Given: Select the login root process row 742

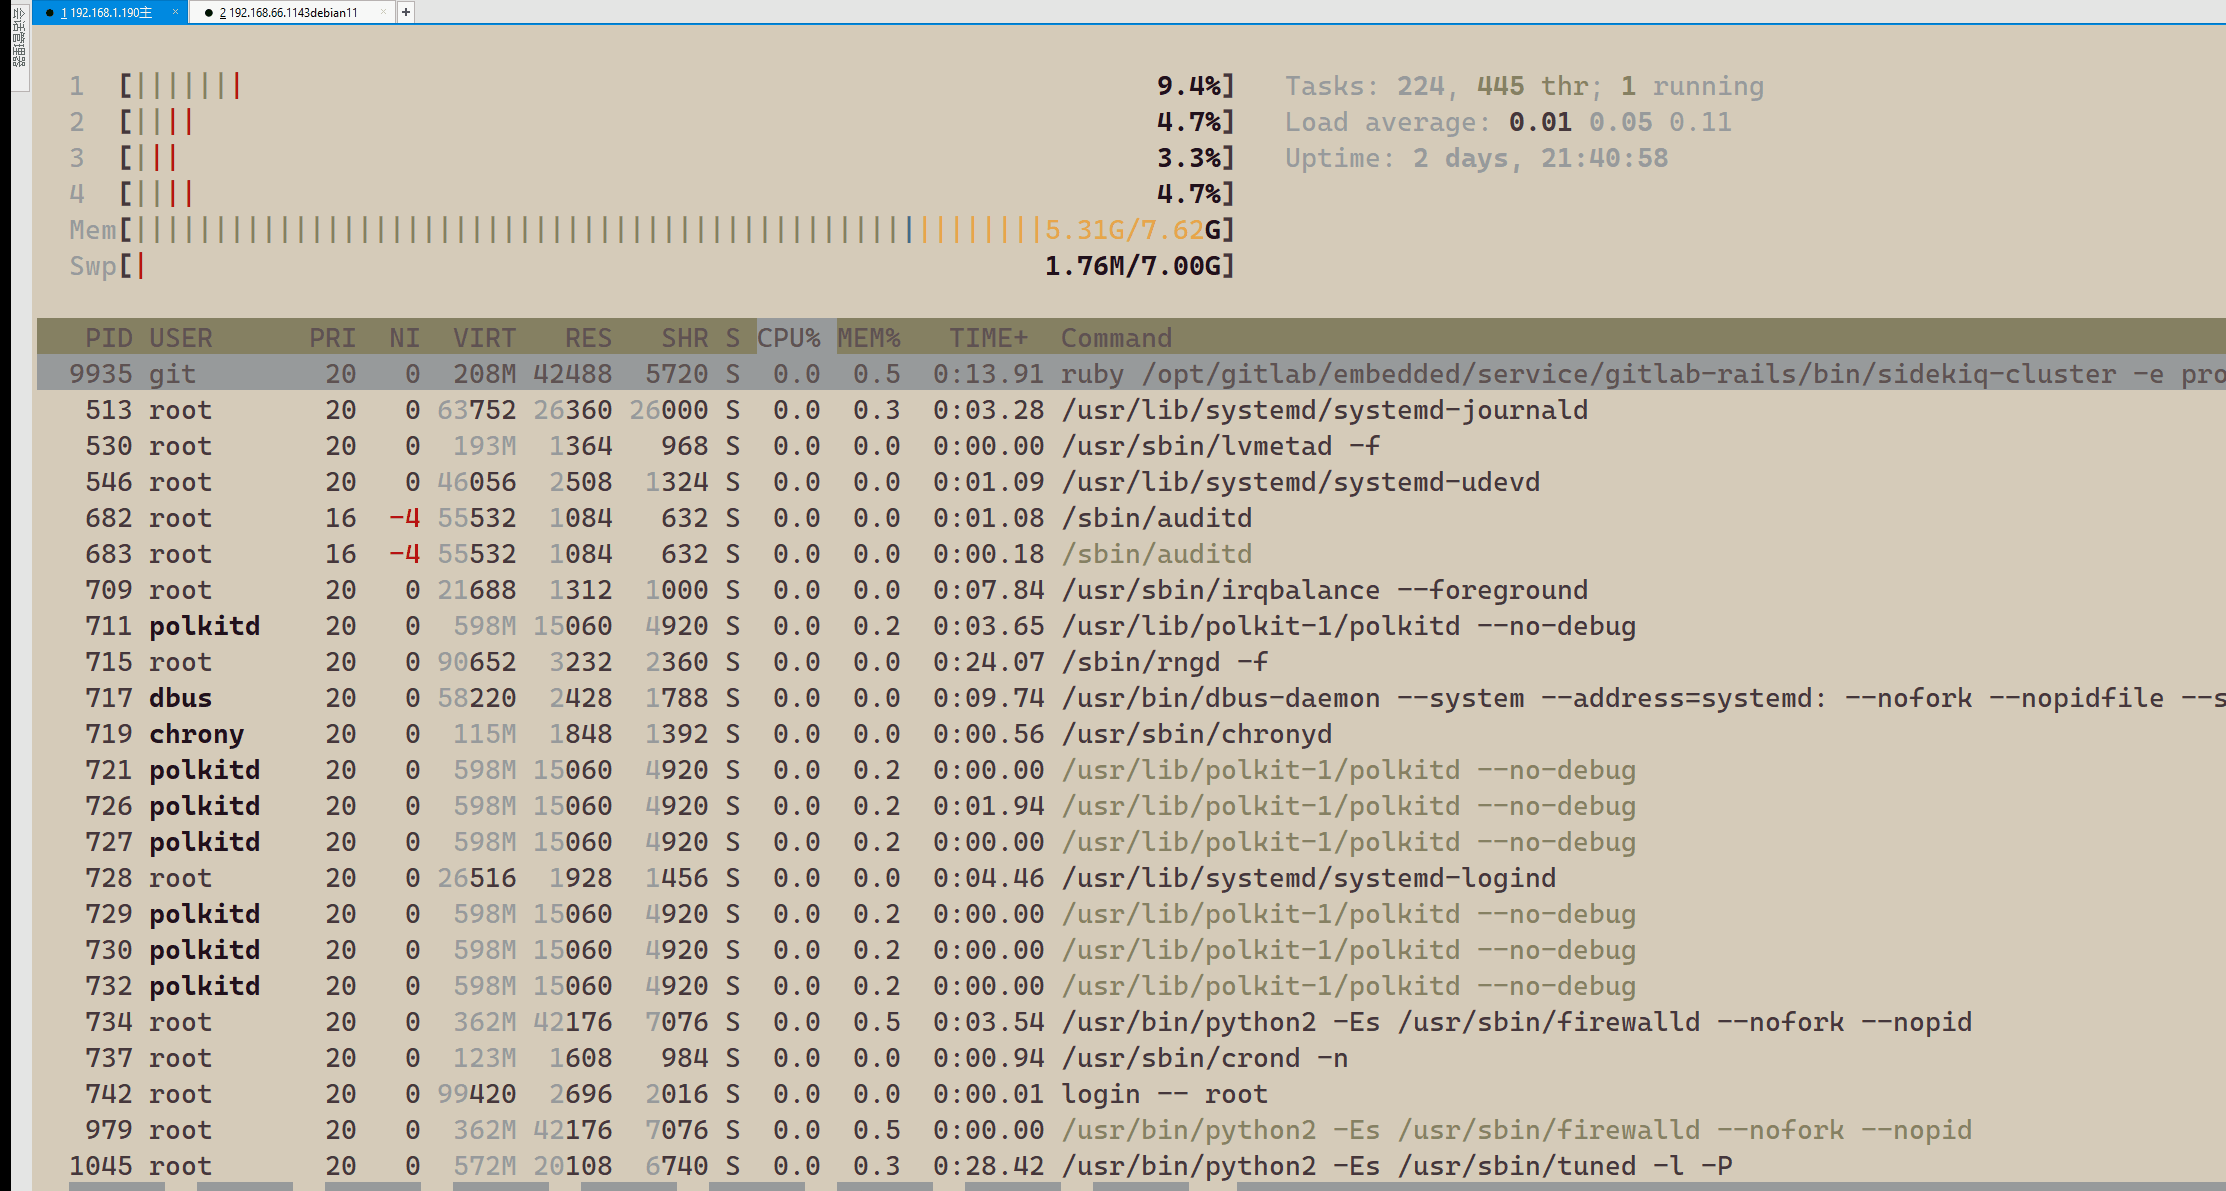Looking at the screenshot, I should [1131, 1094].
